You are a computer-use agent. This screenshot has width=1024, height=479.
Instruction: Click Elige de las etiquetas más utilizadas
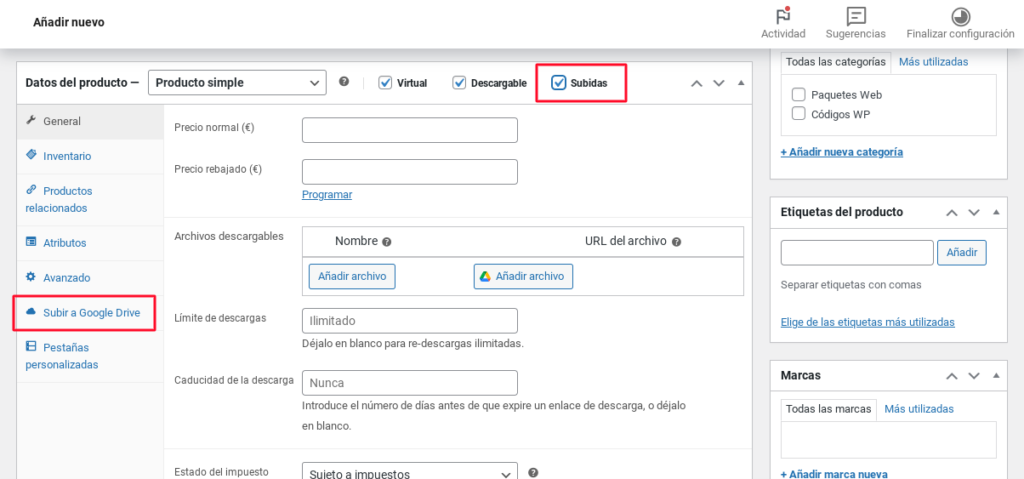click(868, 322)
